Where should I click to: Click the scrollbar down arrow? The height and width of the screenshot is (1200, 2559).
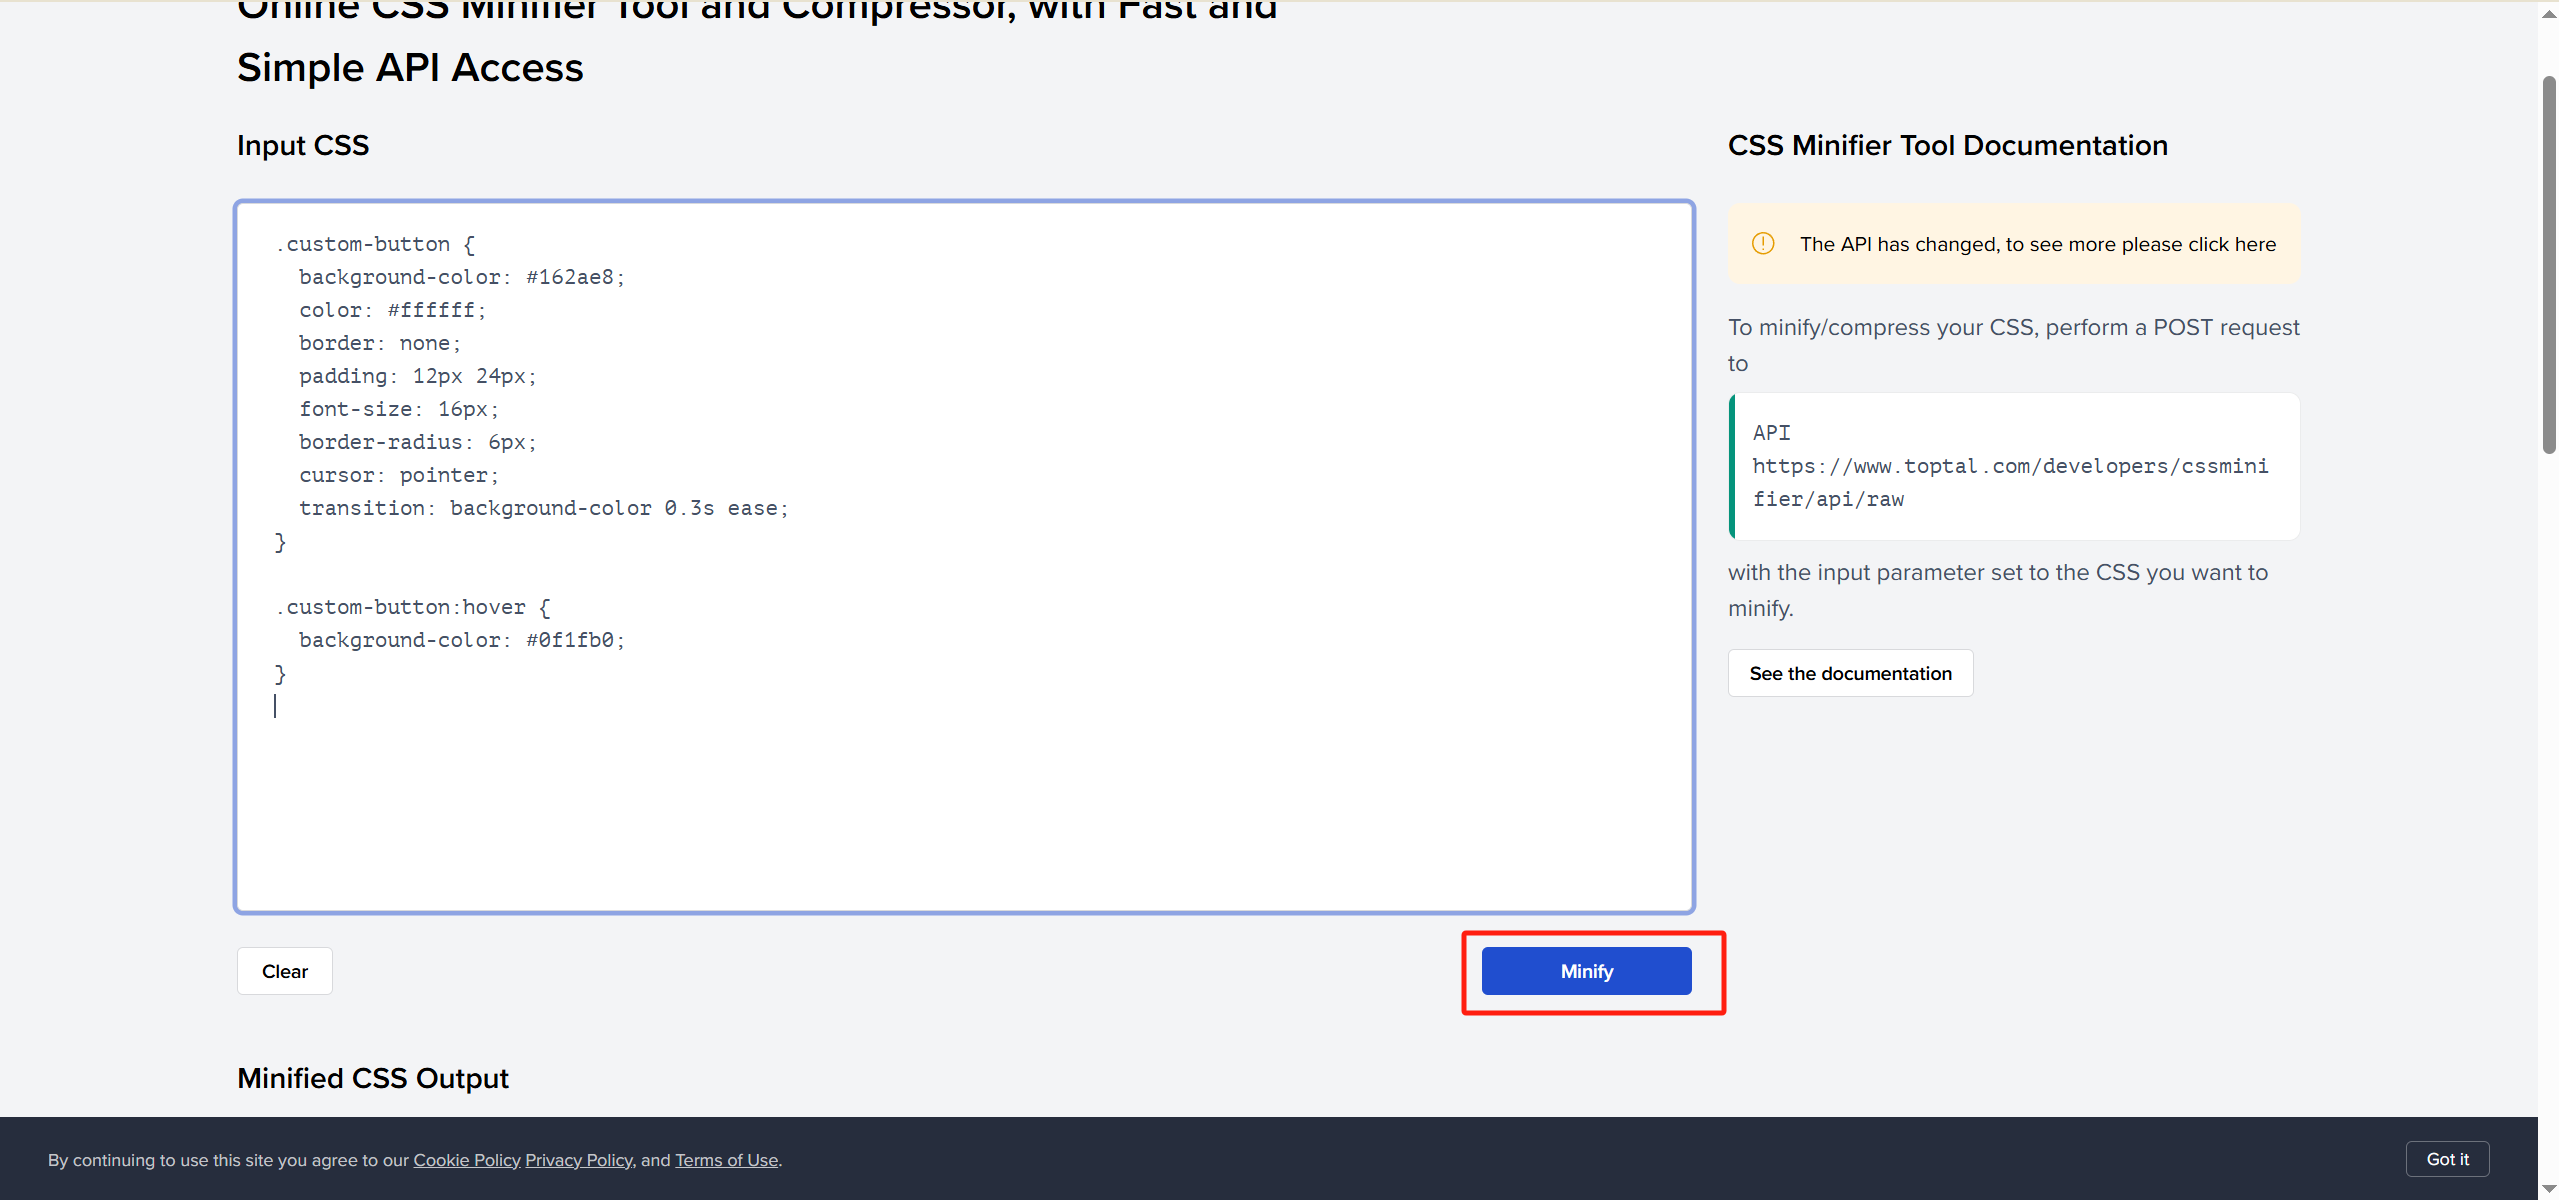[2549, 1188]
